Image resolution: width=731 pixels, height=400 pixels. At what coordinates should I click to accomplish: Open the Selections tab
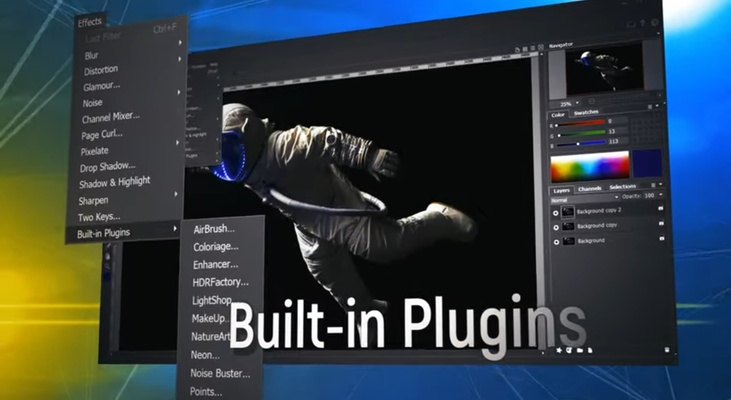click(x=622, y=186)
